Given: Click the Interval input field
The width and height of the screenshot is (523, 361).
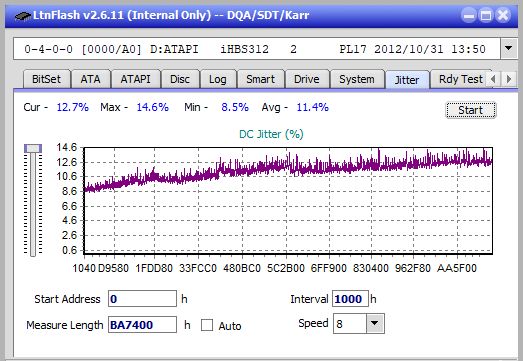Looking at the screenshot, I should click(350, 299).
